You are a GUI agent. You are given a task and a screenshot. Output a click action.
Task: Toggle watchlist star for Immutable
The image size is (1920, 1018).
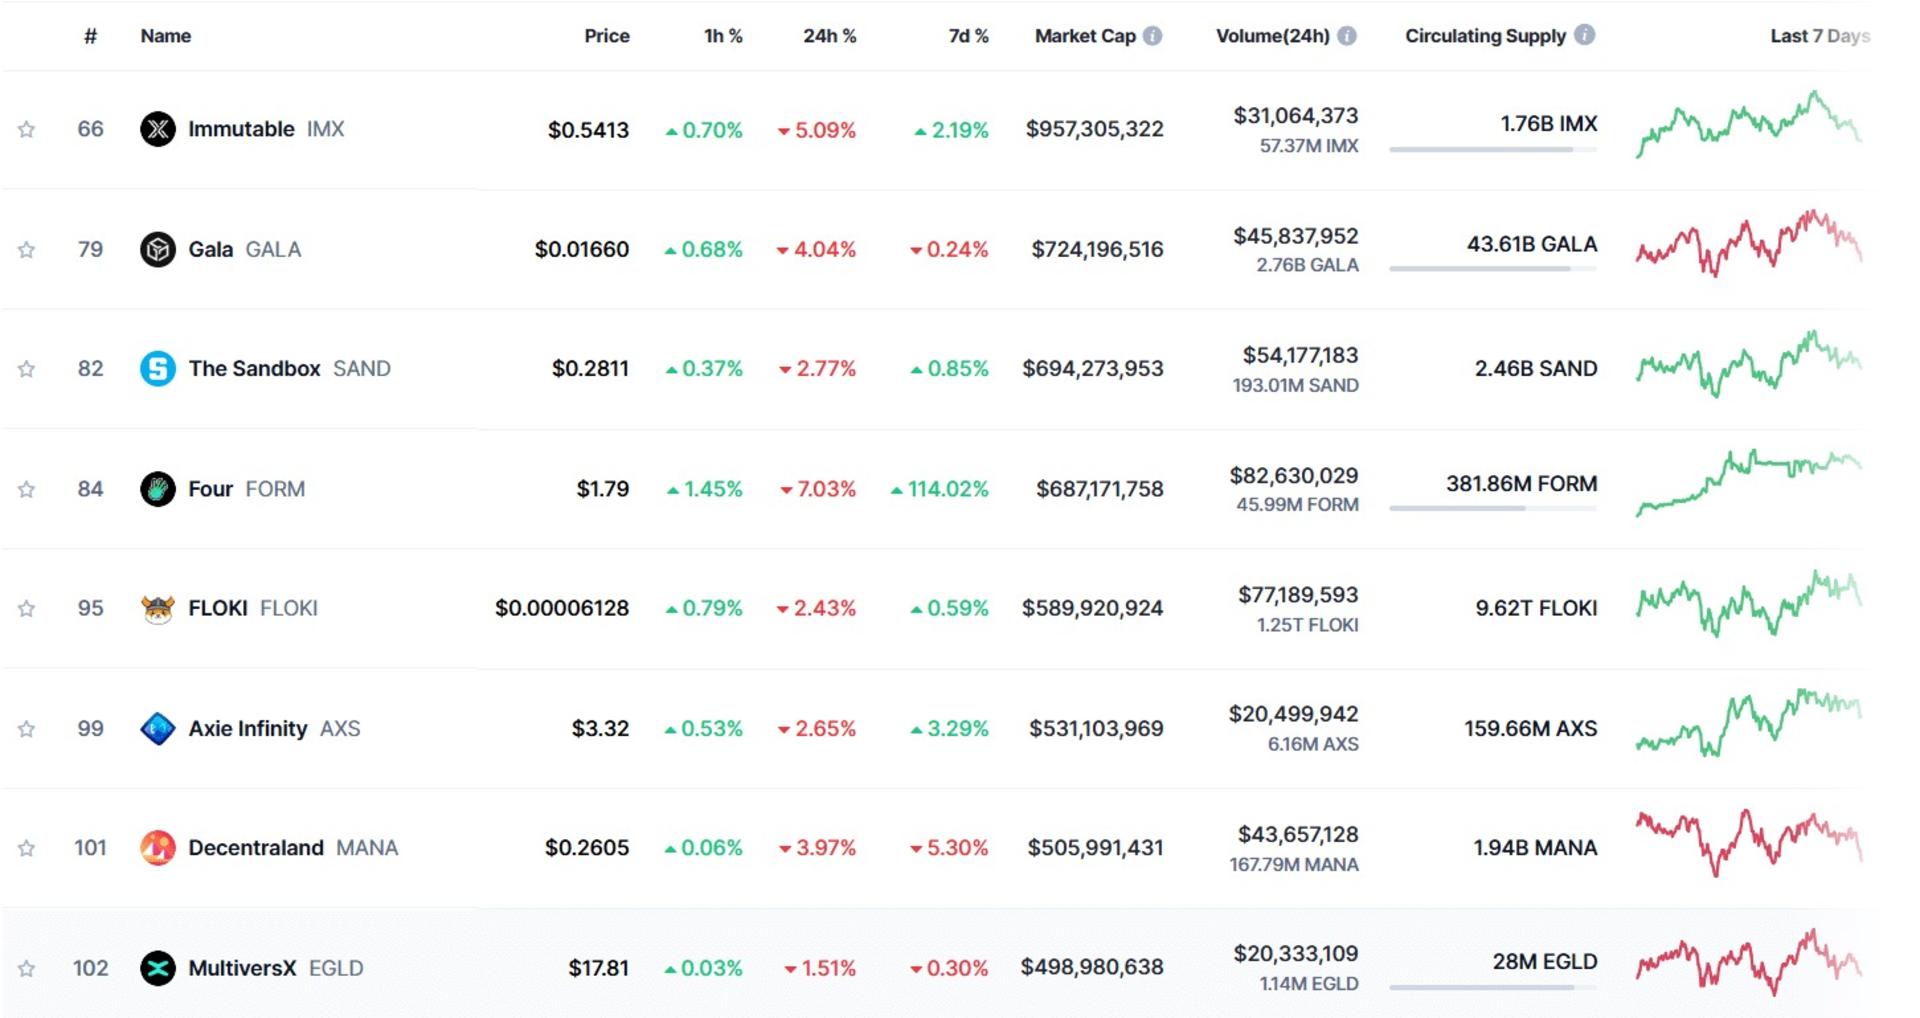(x=27, y=129)
